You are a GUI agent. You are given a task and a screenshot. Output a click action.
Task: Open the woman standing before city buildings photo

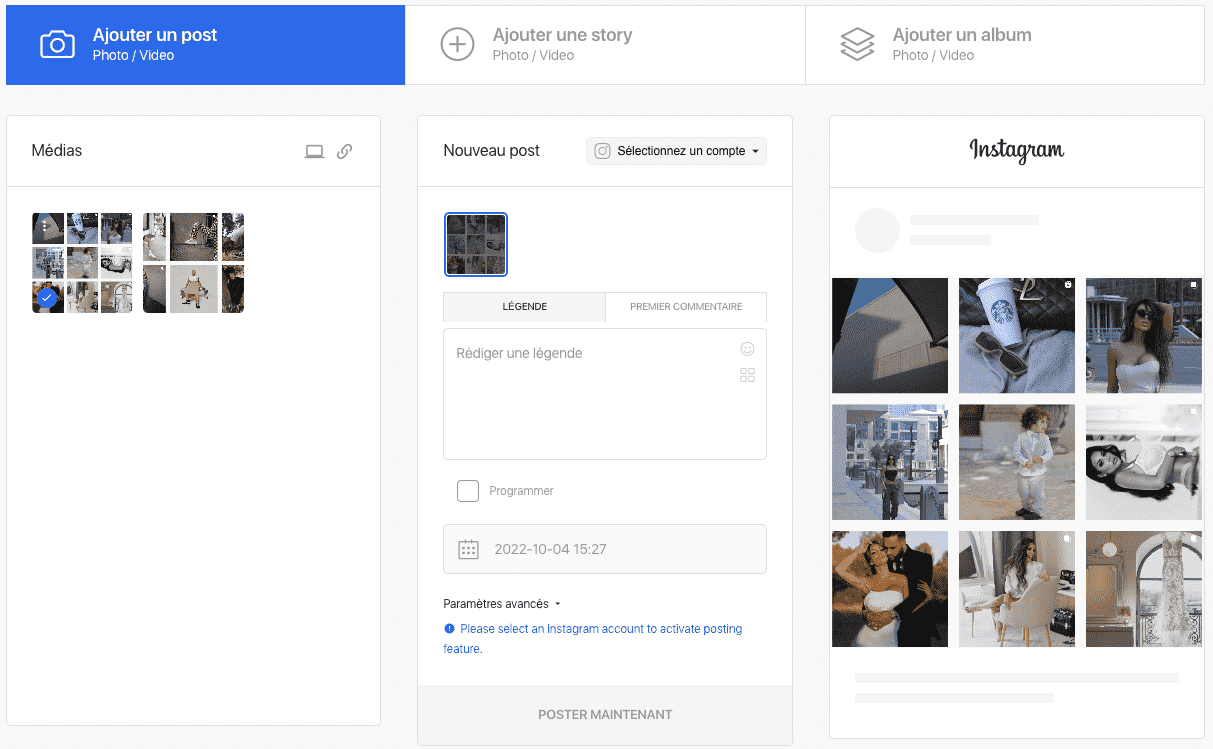point(890,462)
